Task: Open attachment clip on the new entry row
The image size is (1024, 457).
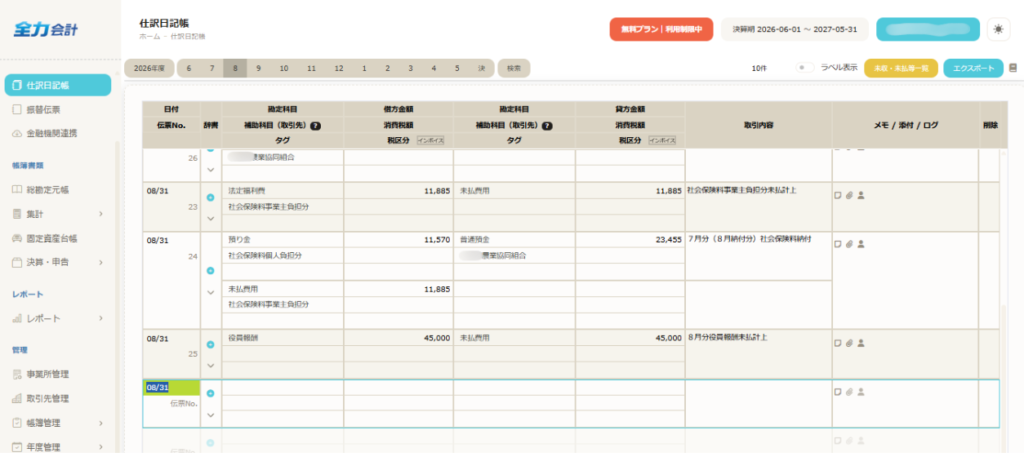Action: [x=849, y=392]
